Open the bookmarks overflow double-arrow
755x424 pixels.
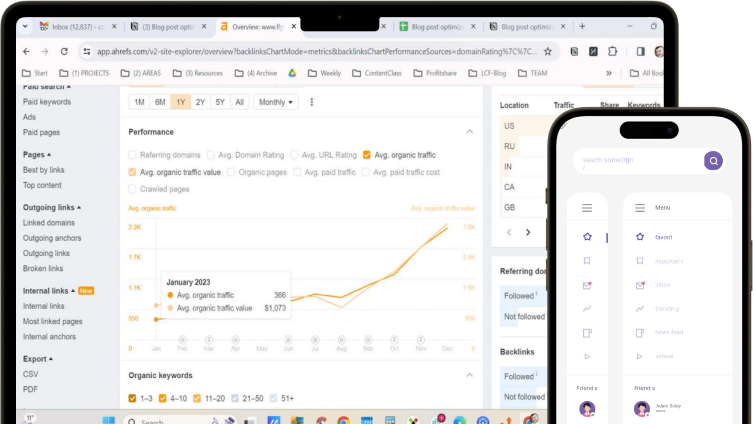(x=609, y=73)
